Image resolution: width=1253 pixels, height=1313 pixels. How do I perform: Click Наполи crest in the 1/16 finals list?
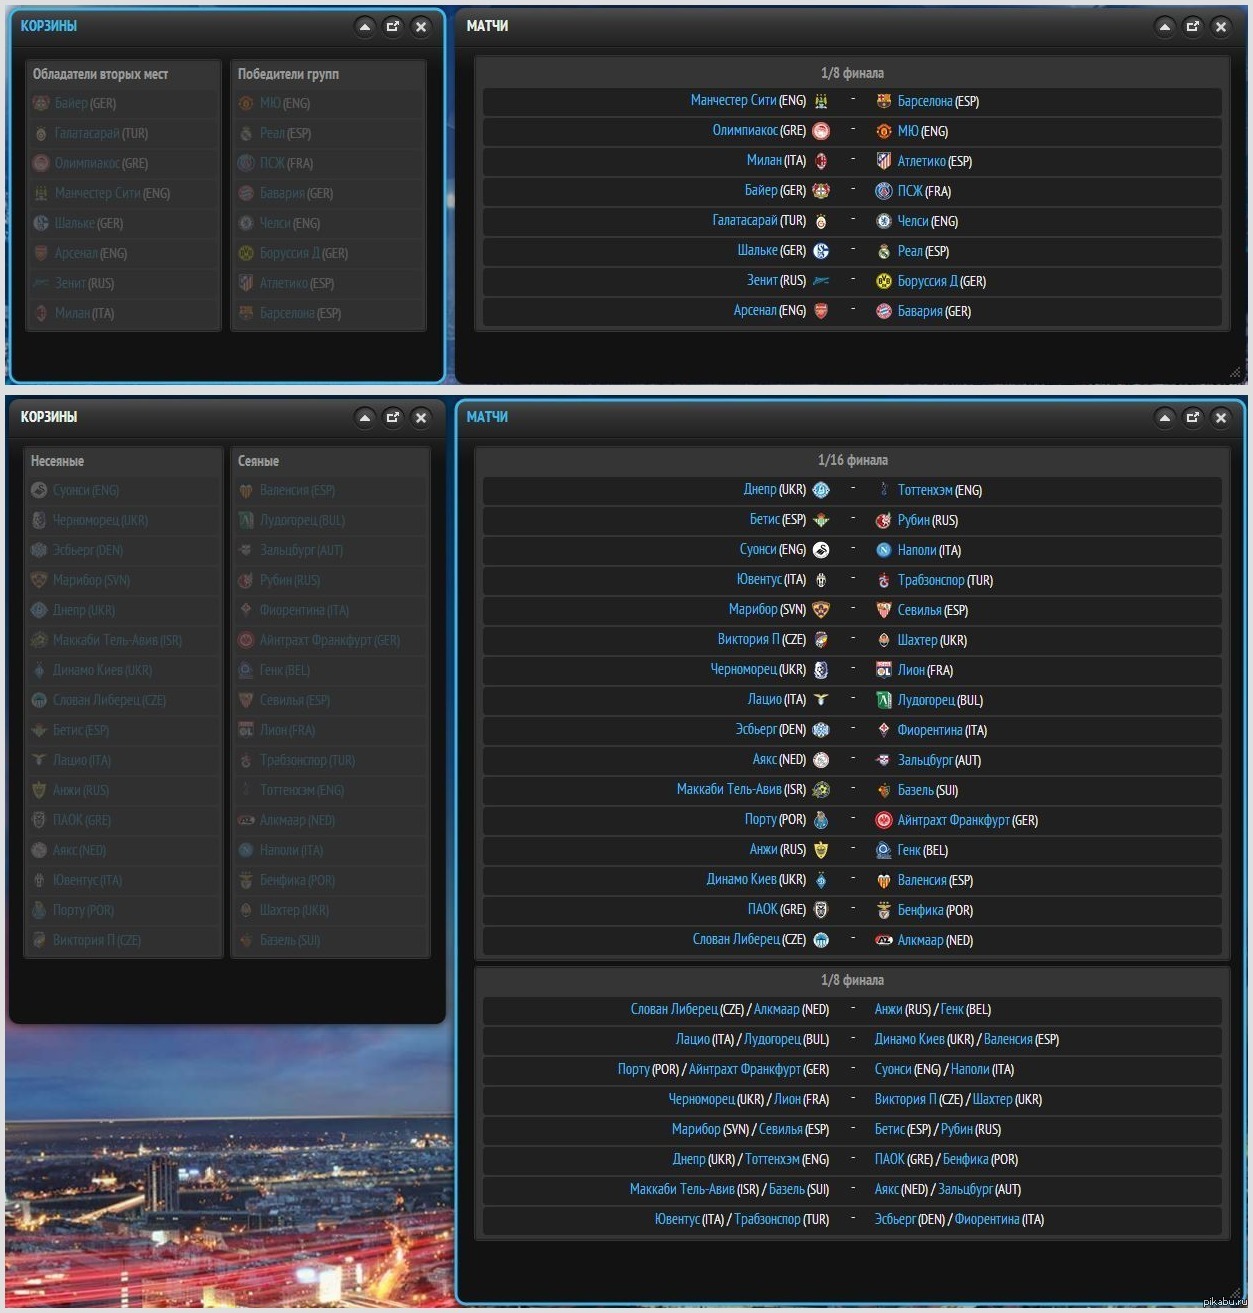[x=884, y=550]
